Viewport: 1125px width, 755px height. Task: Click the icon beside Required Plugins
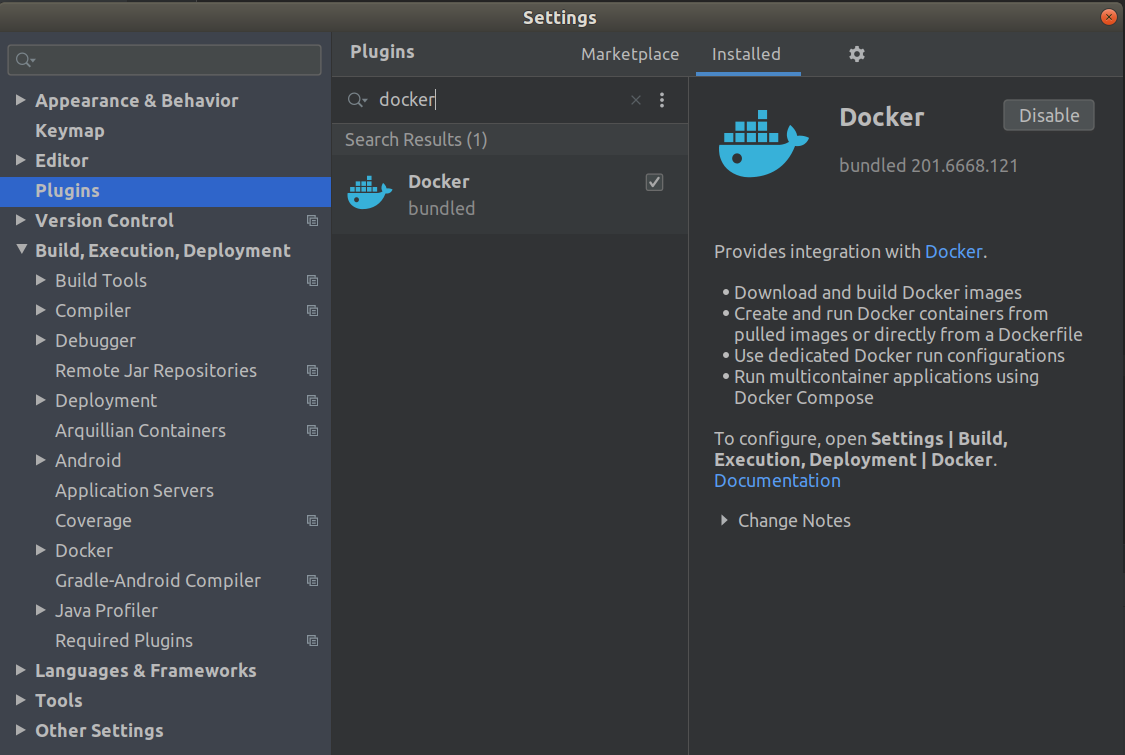(312, 640)
